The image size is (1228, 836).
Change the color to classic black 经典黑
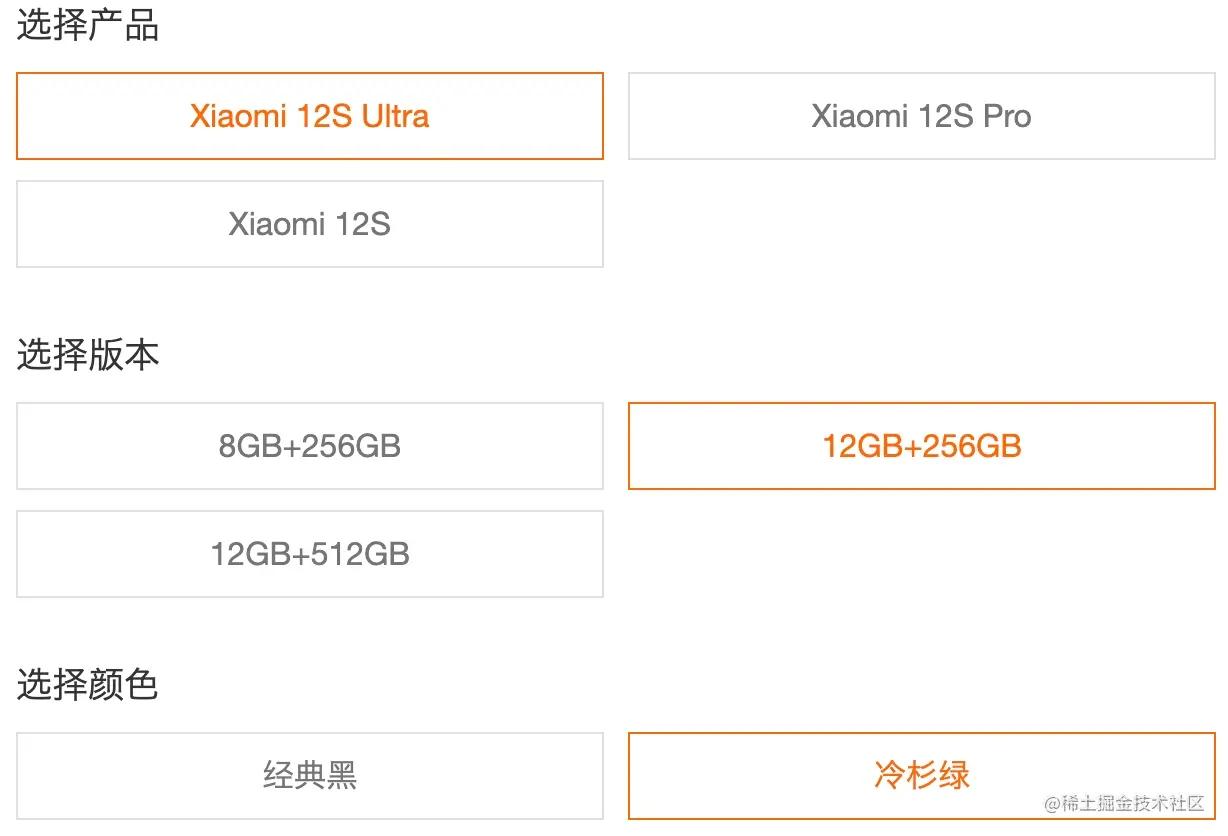coord(310,775)
